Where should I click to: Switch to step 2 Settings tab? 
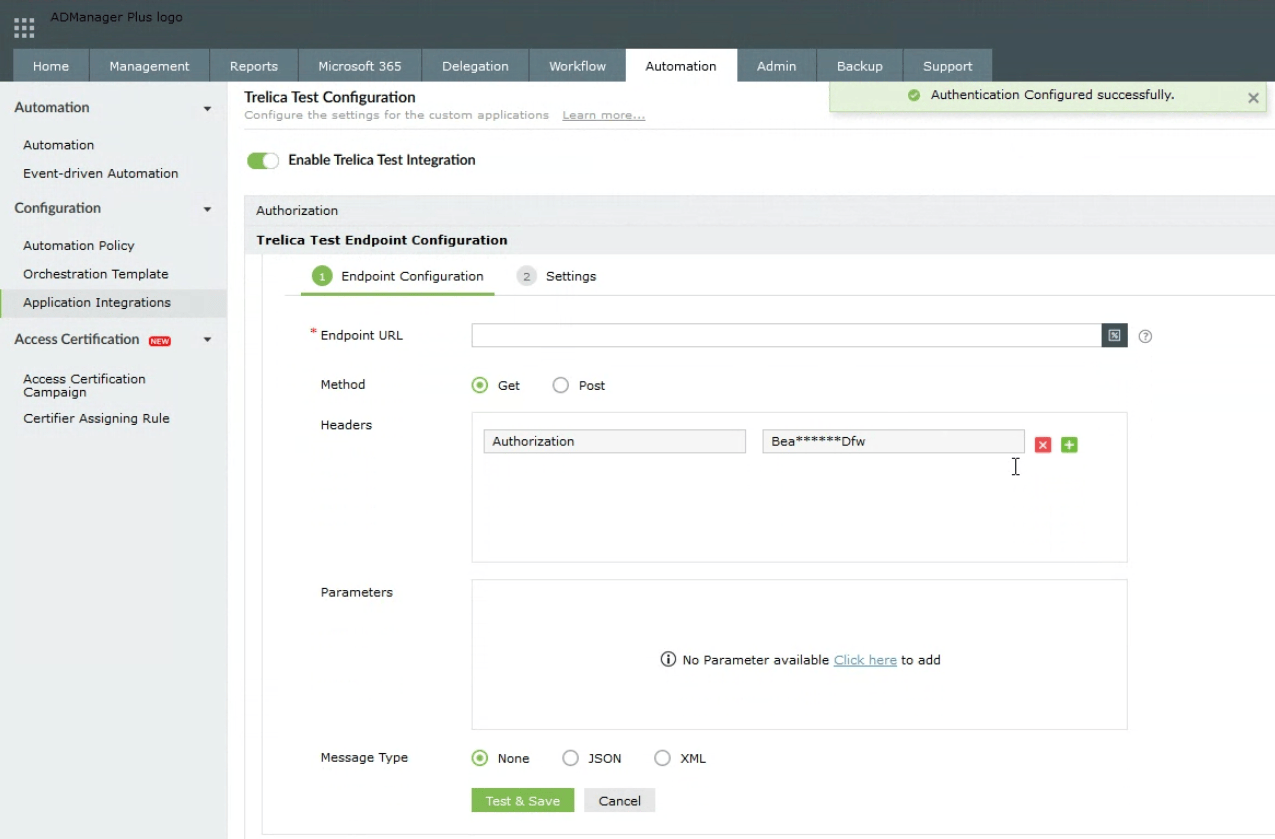pyautogui.click(x=557, y=276)
